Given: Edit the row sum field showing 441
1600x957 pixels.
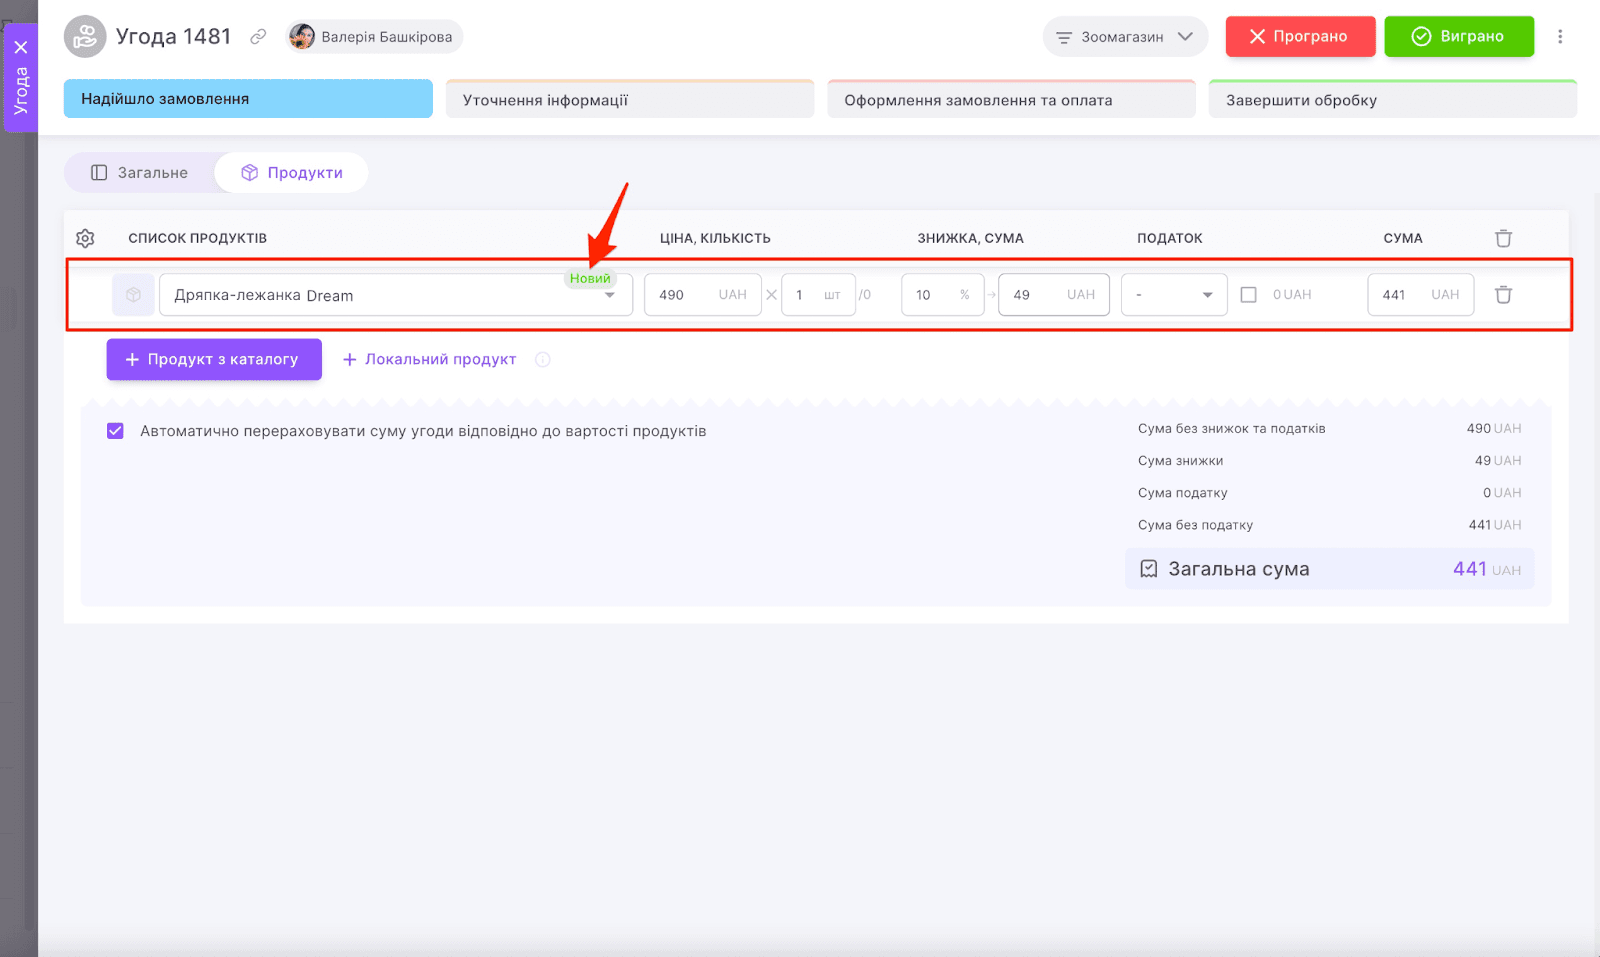Looking at the screenshot, I should point(1421,295).
